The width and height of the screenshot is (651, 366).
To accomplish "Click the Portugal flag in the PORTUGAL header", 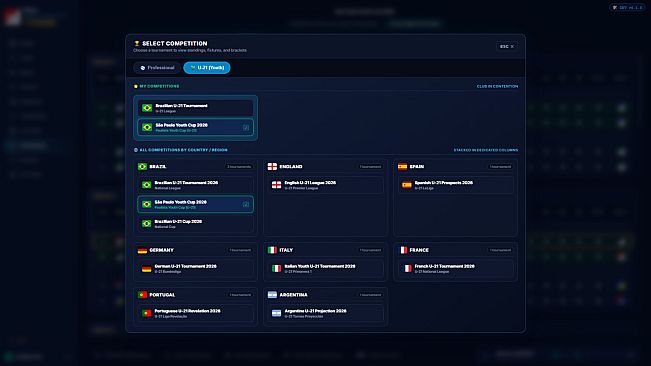I will pos(142,295).
